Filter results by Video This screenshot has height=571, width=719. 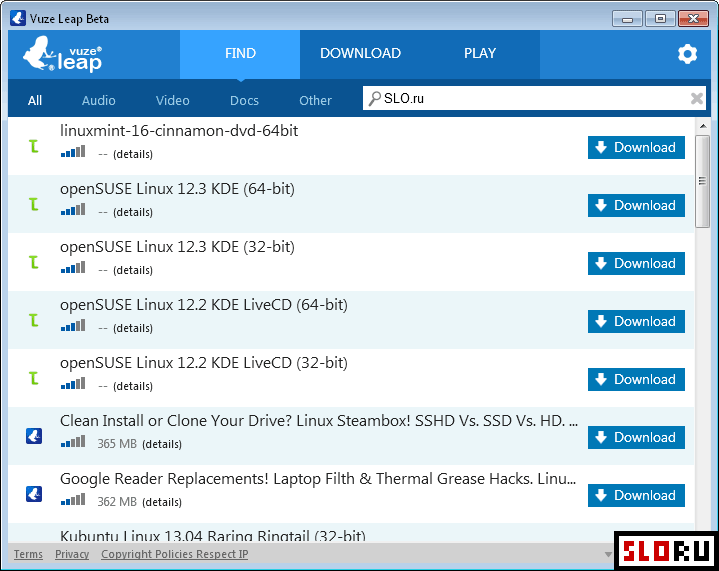pos(172,100)
